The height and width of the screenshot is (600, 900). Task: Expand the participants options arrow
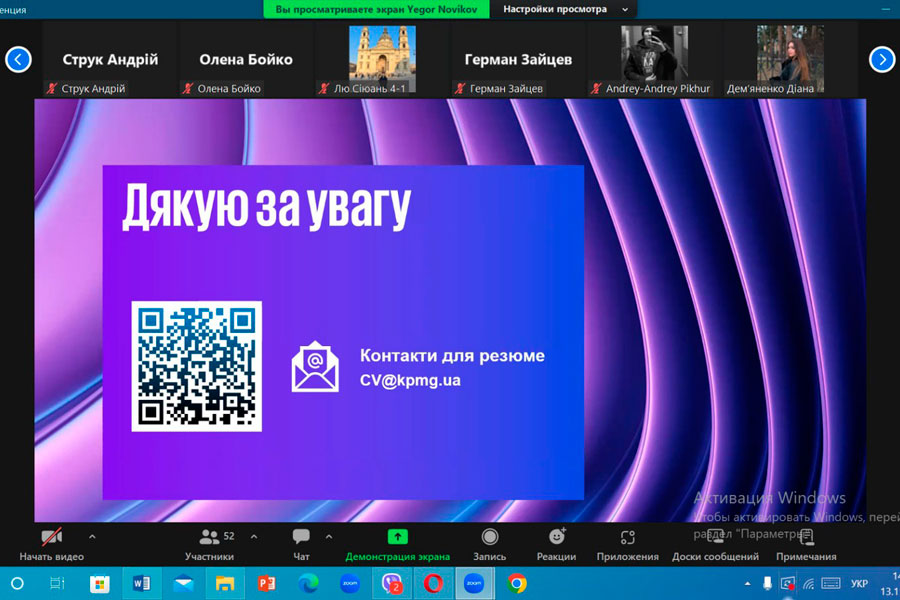click(254, 536)
